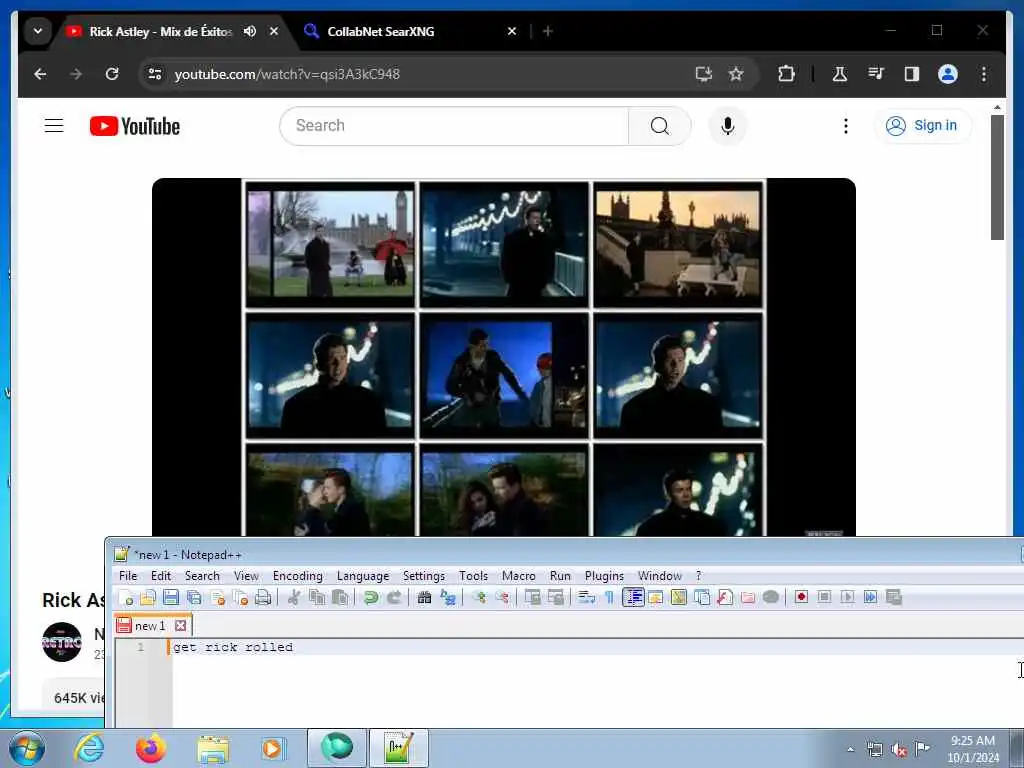The width and height of the screenshot is (1024, 768).
Task: Click the YouTube search input field
Action: (454, 125)
